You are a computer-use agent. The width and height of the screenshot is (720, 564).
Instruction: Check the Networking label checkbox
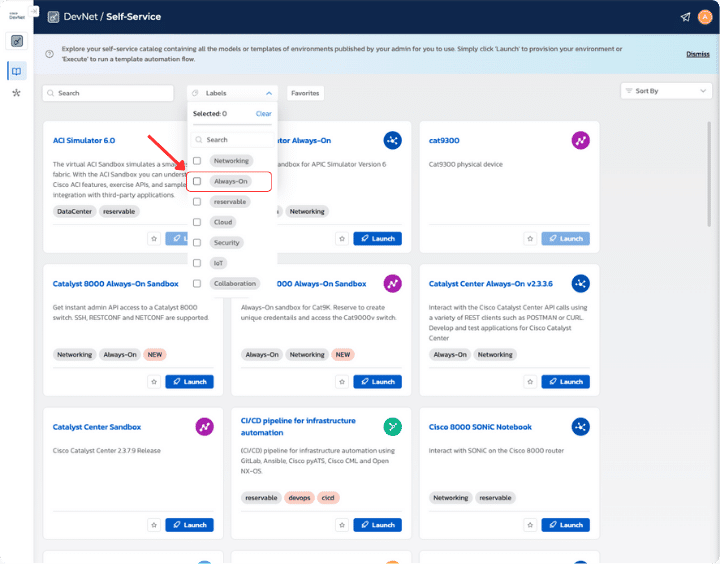tap(197, 161)
